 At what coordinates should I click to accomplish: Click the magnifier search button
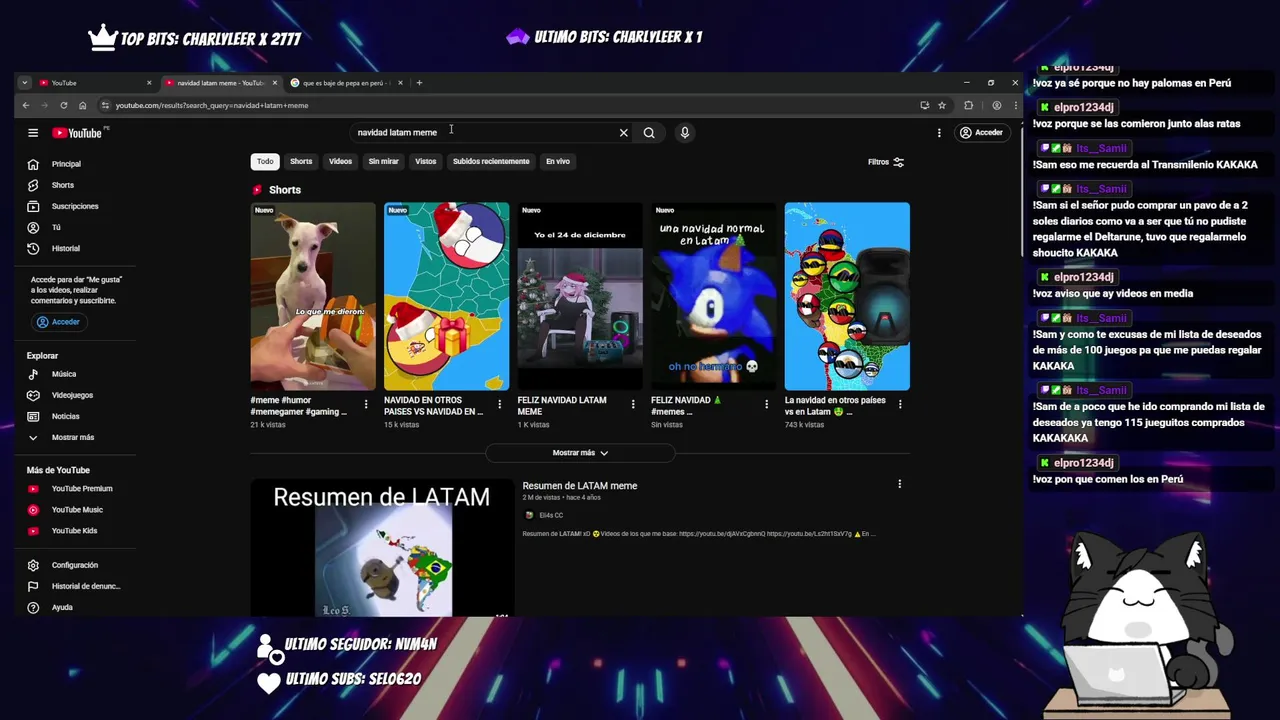pyautogui.click(x=649, y=132)
